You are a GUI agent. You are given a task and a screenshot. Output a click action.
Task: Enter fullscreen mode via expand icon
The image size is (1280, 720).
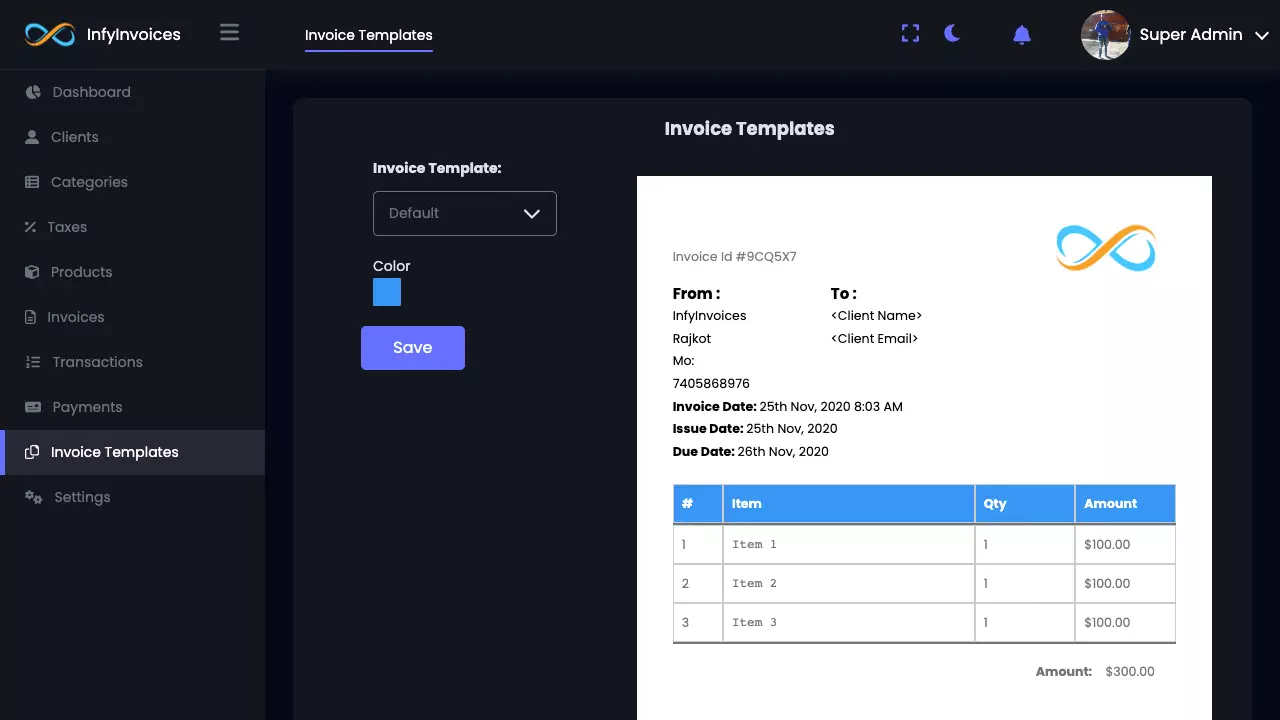point(910,34)
